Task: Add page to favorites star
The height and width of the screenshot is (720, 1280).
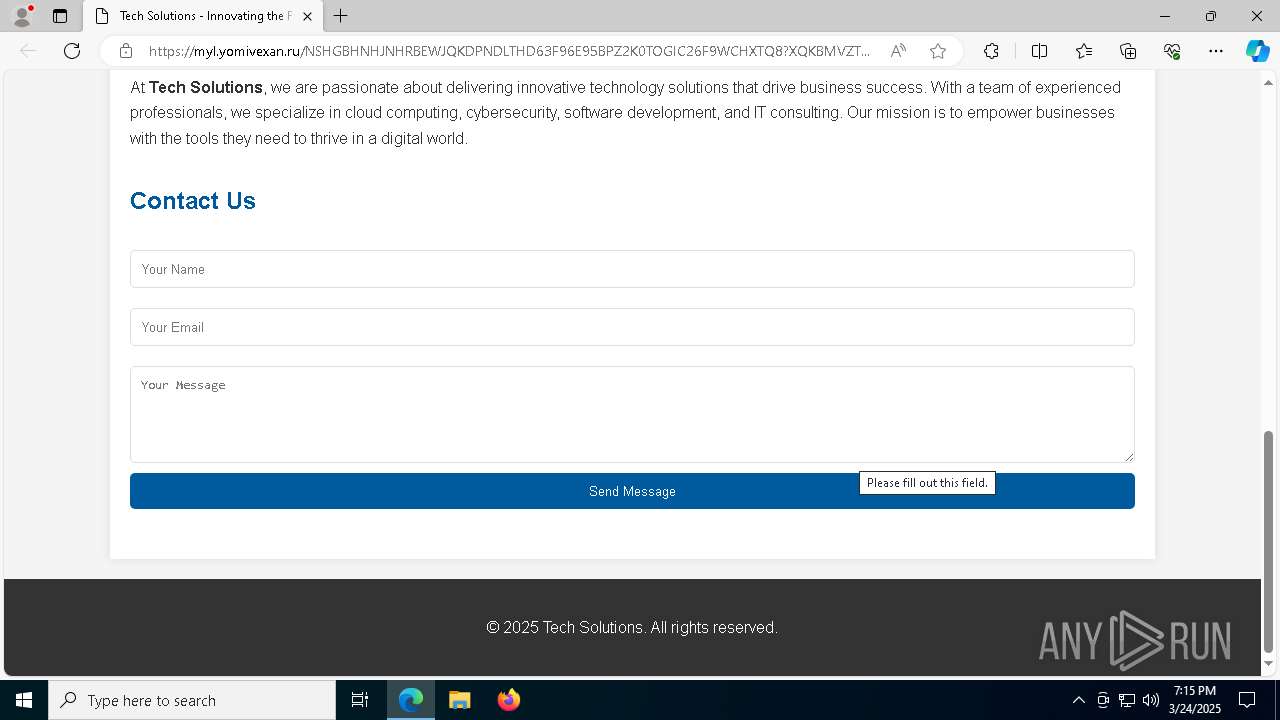Action: click(938, 51)
